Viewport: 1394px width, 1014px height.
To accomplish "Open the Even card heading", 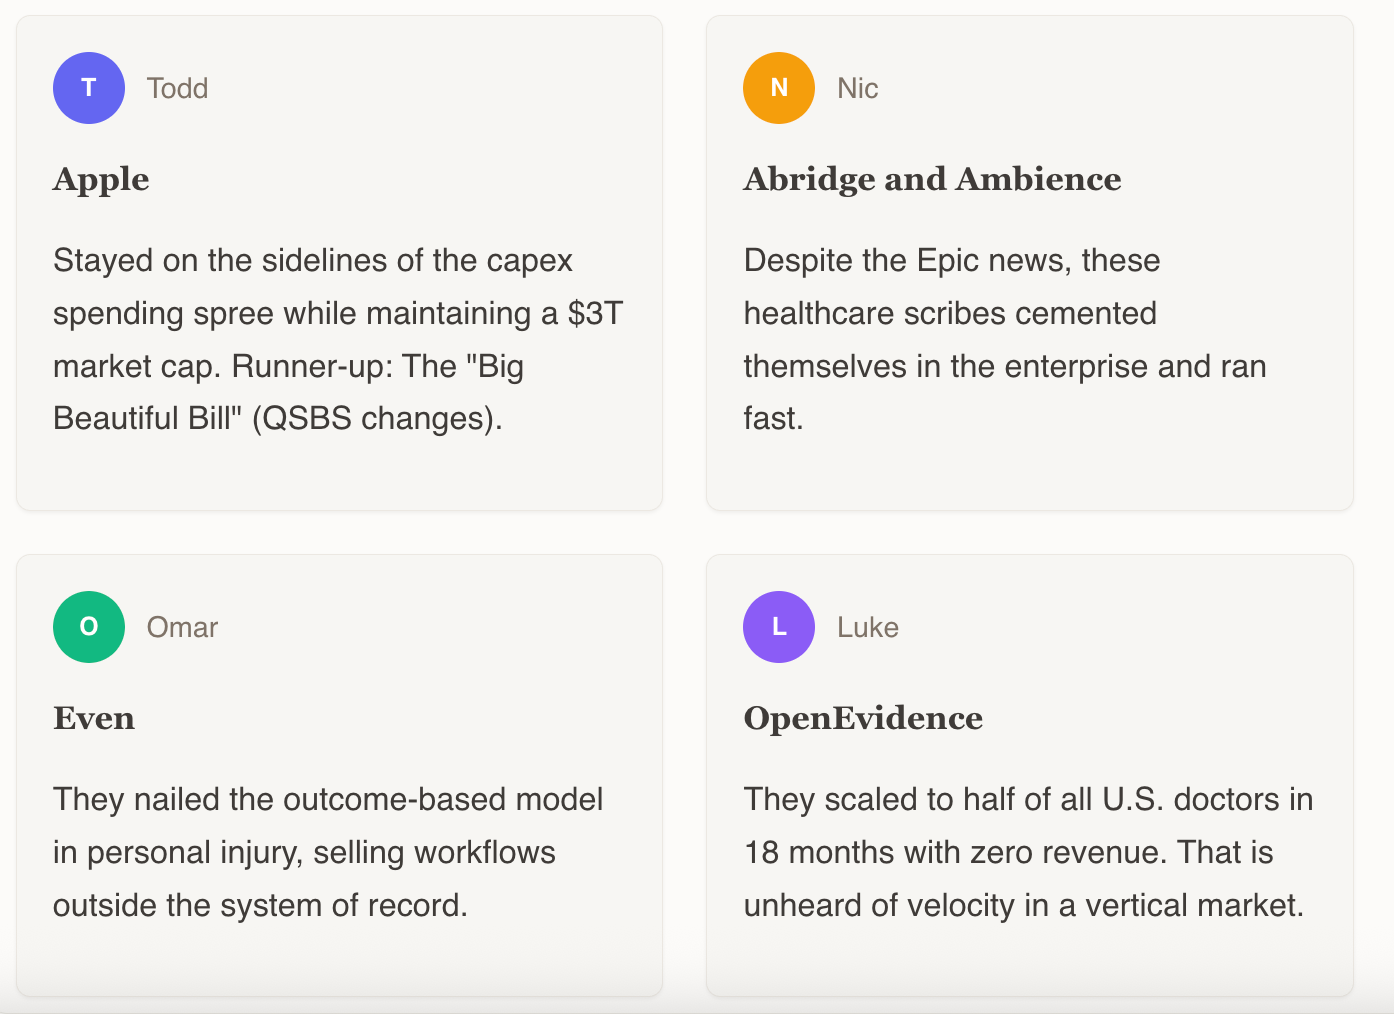I will coord(94,718).
